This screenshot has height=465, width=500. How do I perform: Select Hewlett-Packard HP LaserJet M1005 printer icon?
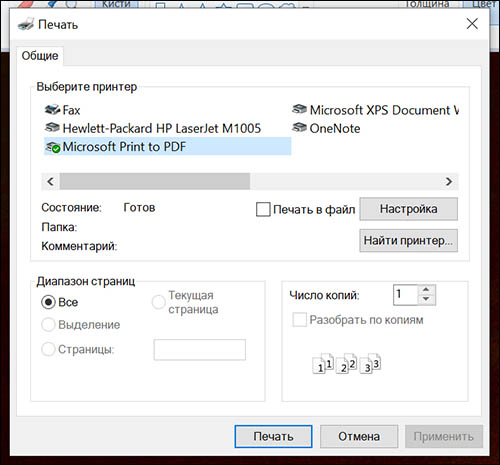tap(52, 128)
